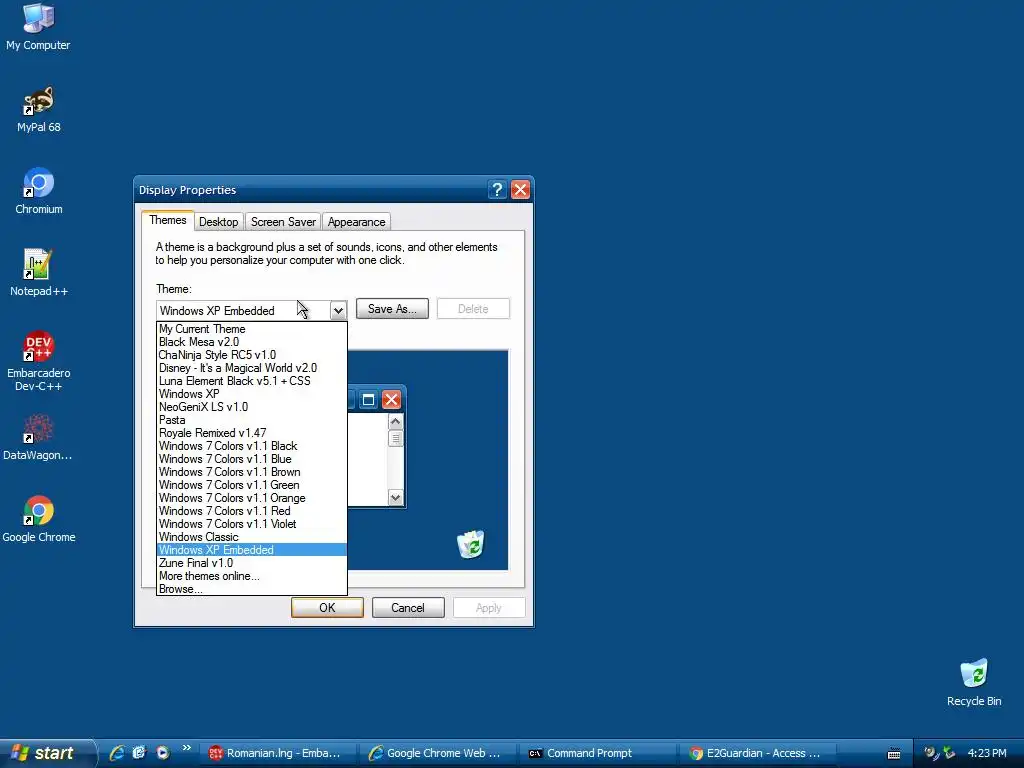
Task: Open Embarcadero Dev-C++ desktop shortcut
Action: [39, 360]
